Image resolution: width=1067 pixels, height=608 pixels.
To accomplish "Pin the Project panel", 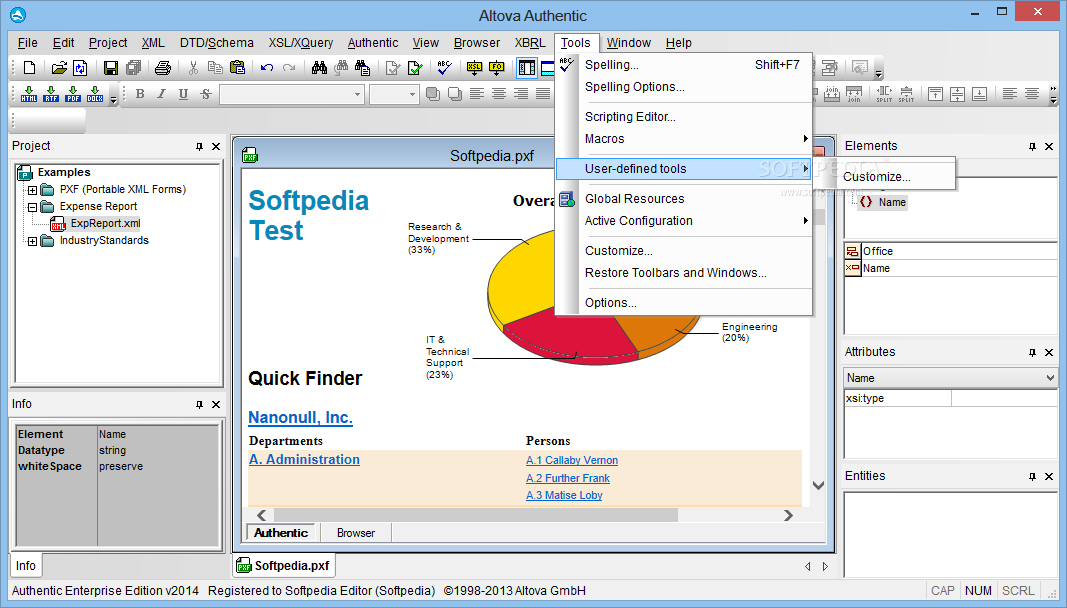I will (199, 146).
